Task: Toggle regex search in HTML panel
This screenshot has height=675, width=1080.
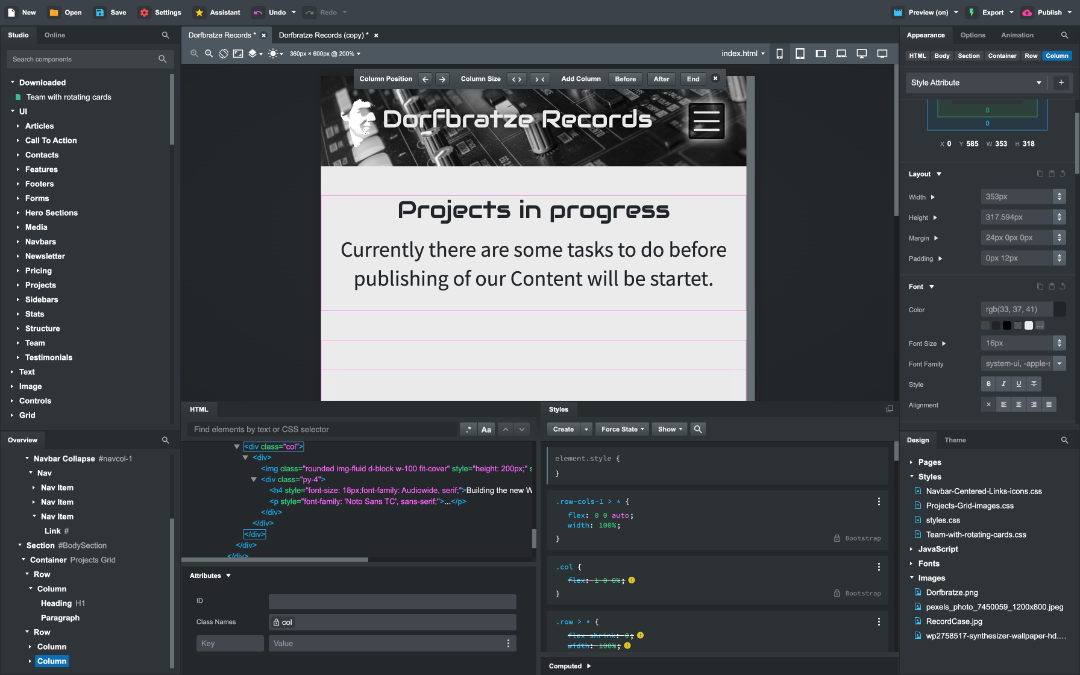Action: [x=468, y=430]
